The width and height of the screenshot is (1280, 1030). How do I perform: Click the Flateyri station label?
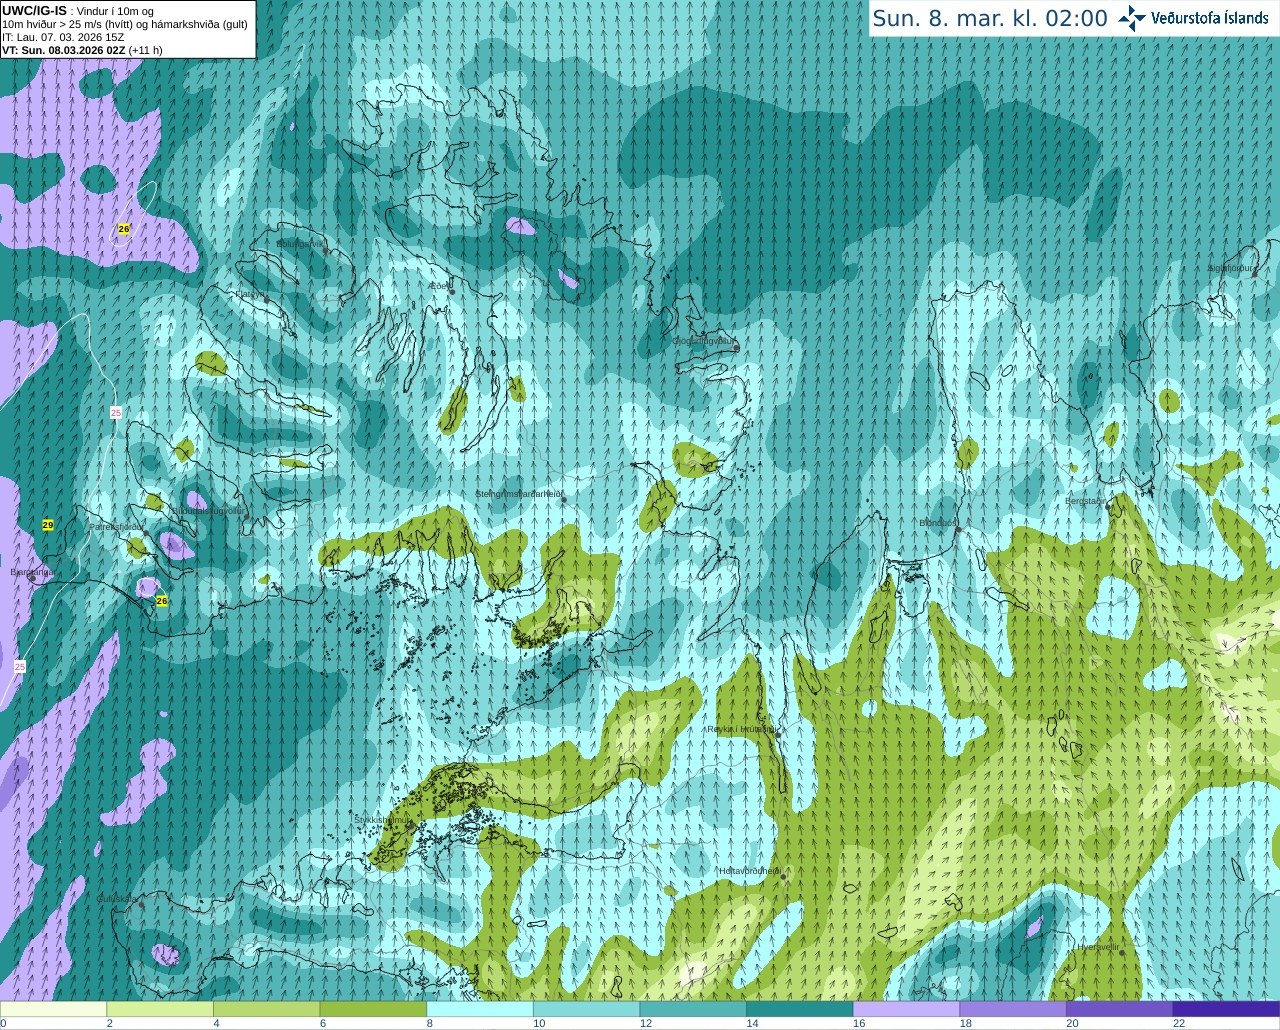(x=249, y=294)
